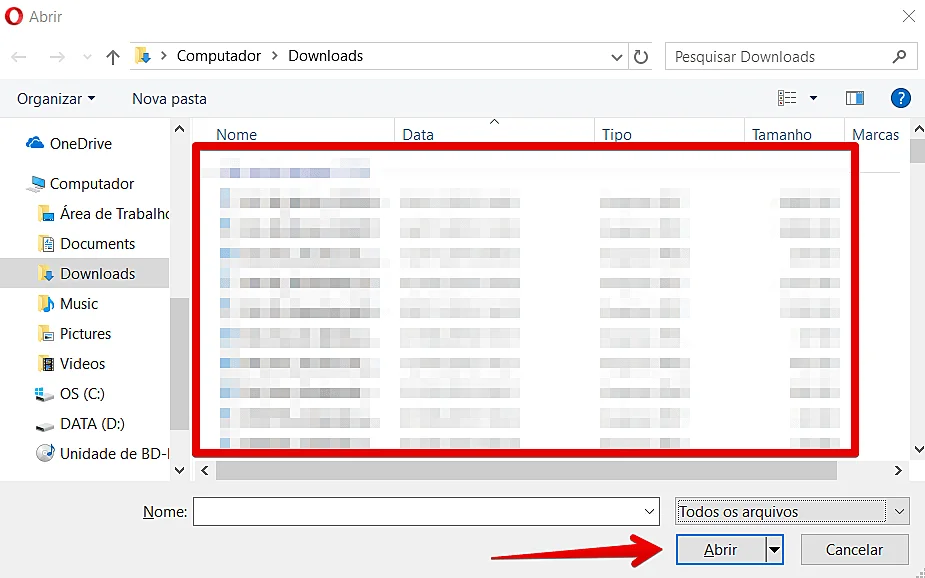Focus the Pesquisar Downloads search box

(790, 57)
